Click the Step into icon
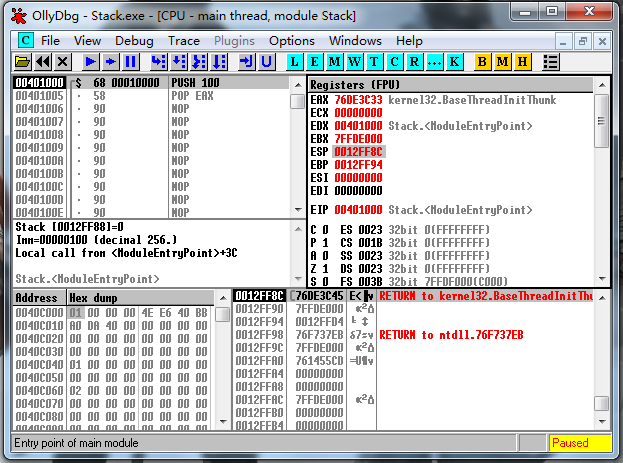 (159, 62)
